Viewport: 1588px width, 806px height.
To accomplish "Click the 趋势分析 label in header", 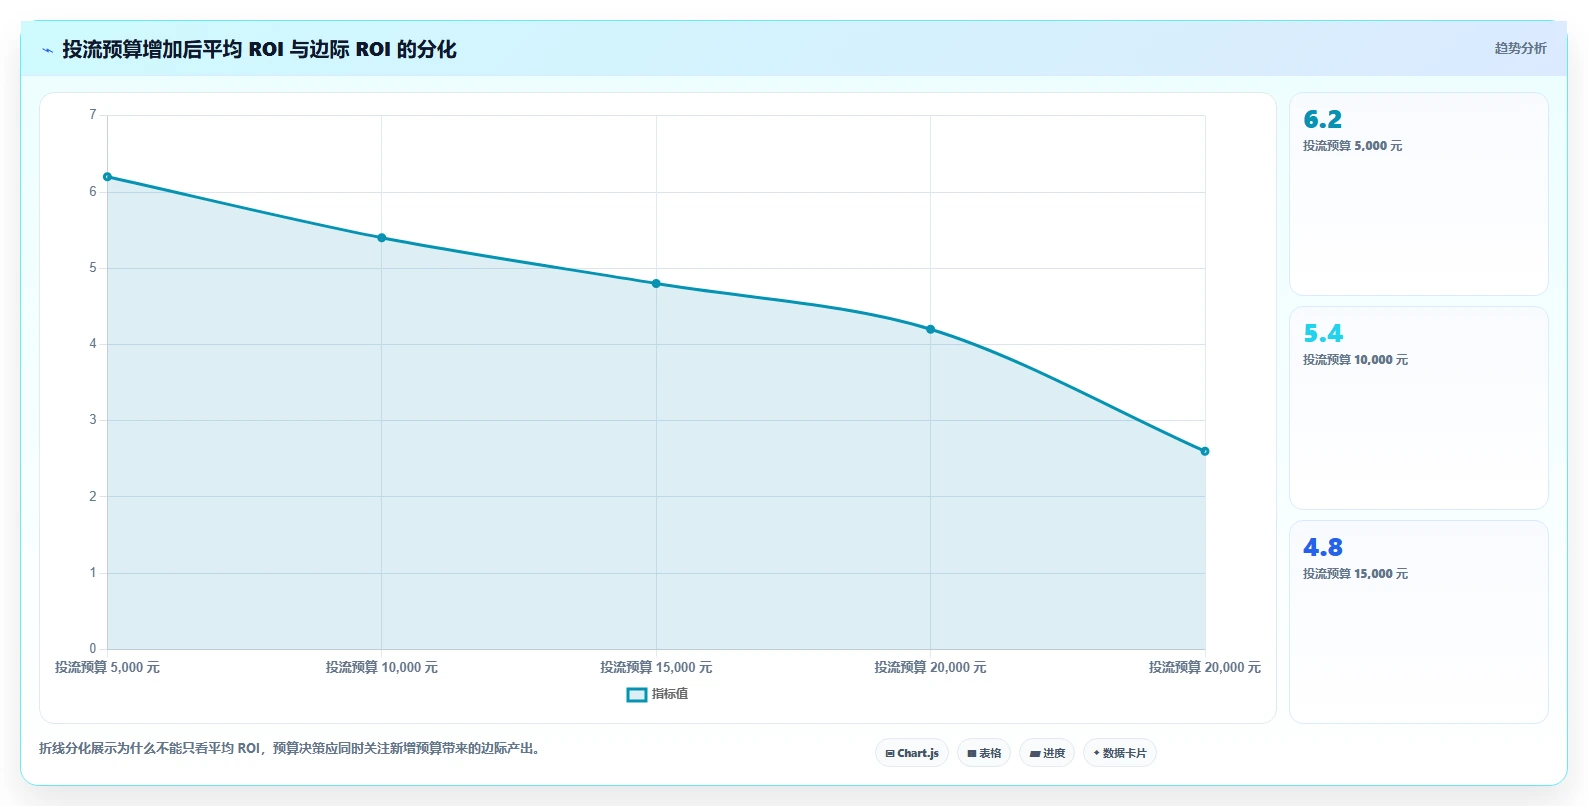I will tap(1520, 48).
